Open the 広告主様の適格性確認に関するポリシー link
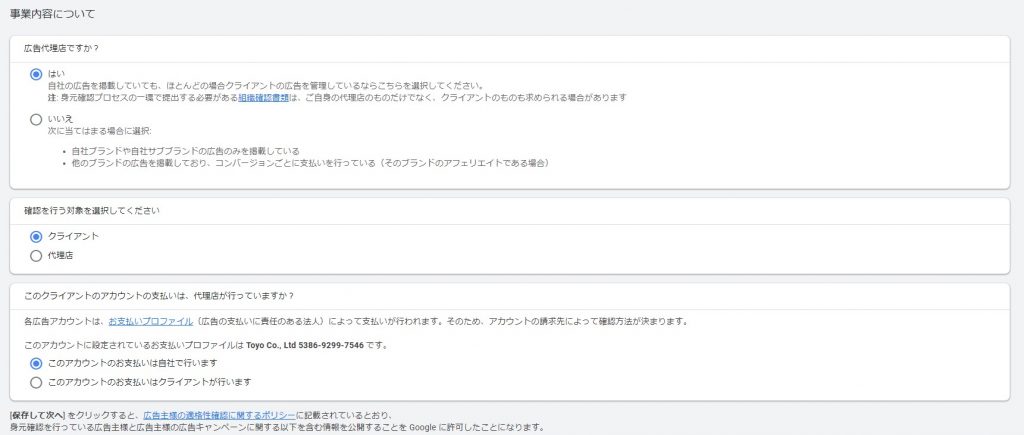1024x435 pixels. click(219, 415)
